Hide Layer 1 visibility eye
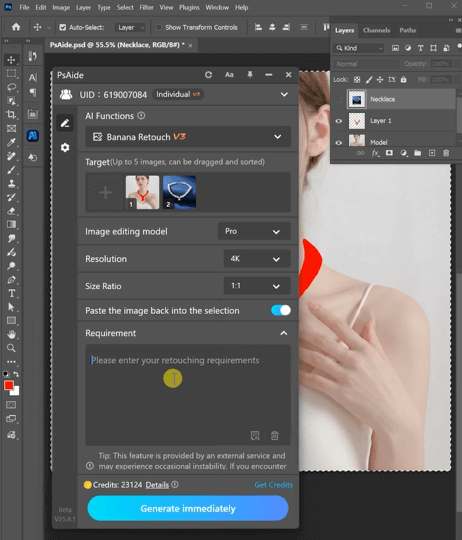Image resolution: width=462 pixels, height=540 pixels. [338, 121]
